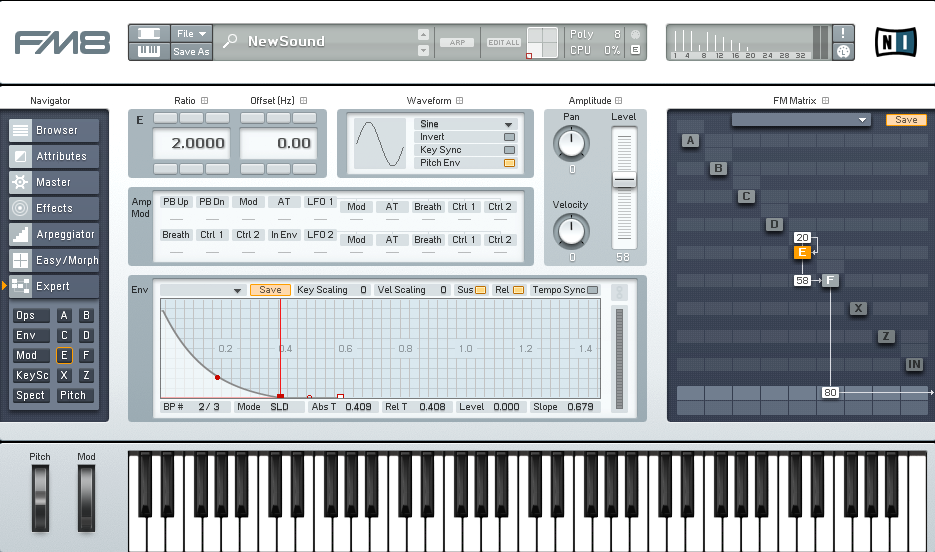The width and height of the screenshot is (935, 552).
Task: Click the panic exclamation button
Action: [843, 33]
